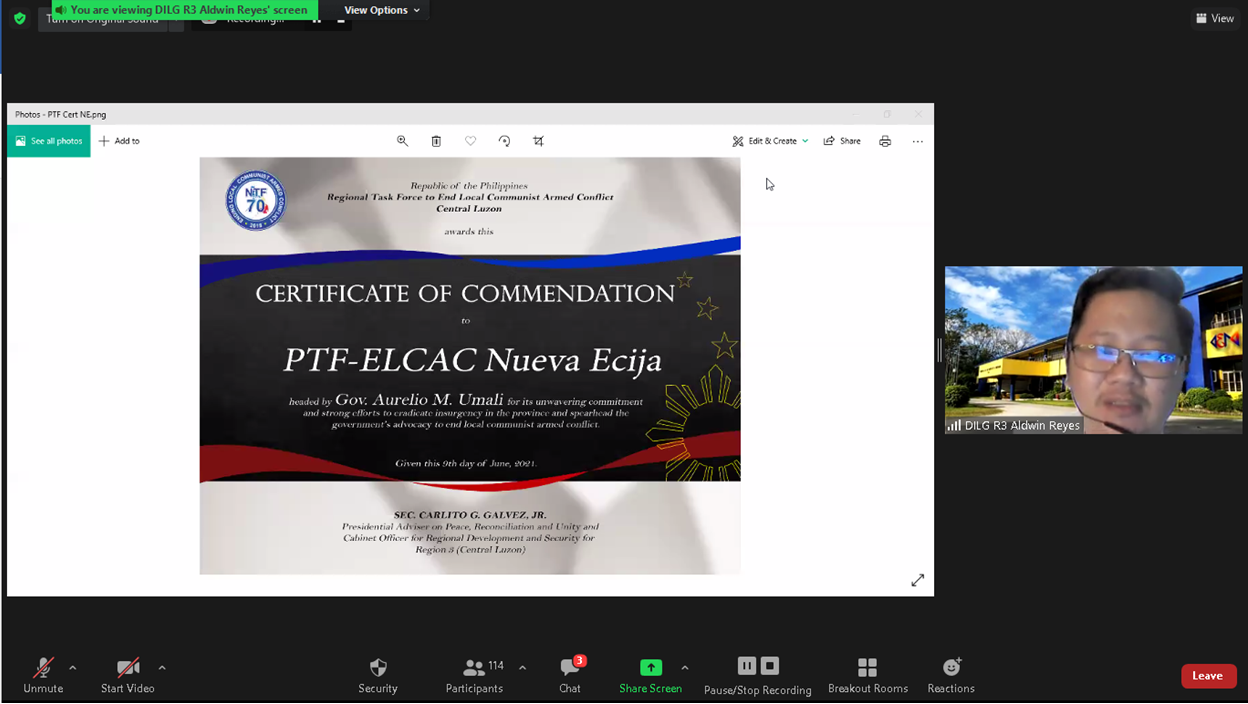Expand the Edit & Create dropdown

point(770,141)
